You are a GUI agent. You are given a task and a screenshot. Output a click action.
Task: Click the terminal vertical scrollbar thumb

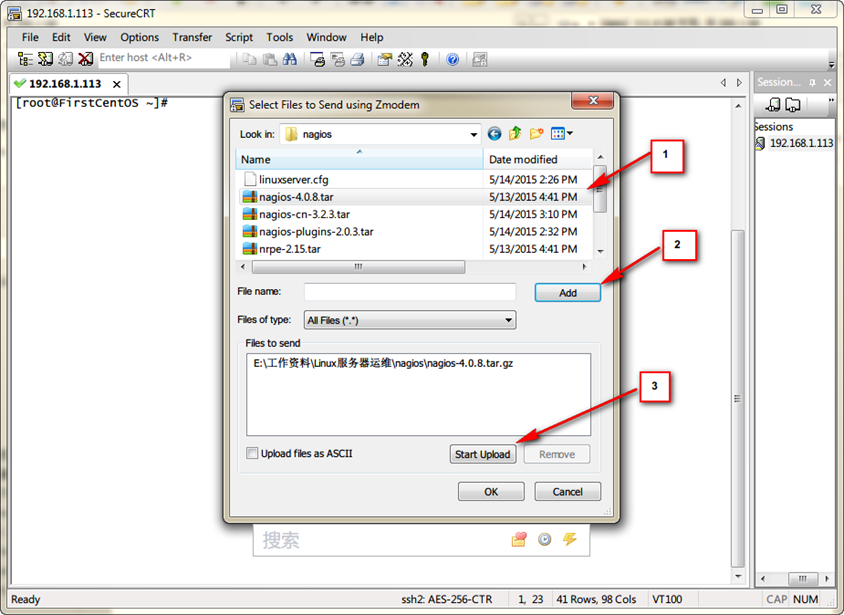738,398
